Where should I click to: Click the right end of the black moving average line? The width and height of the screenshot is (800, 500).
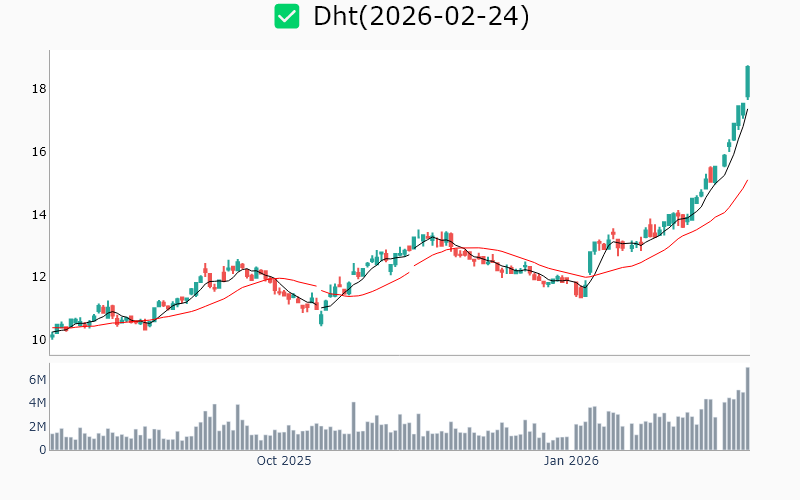(x=747, y=109)
